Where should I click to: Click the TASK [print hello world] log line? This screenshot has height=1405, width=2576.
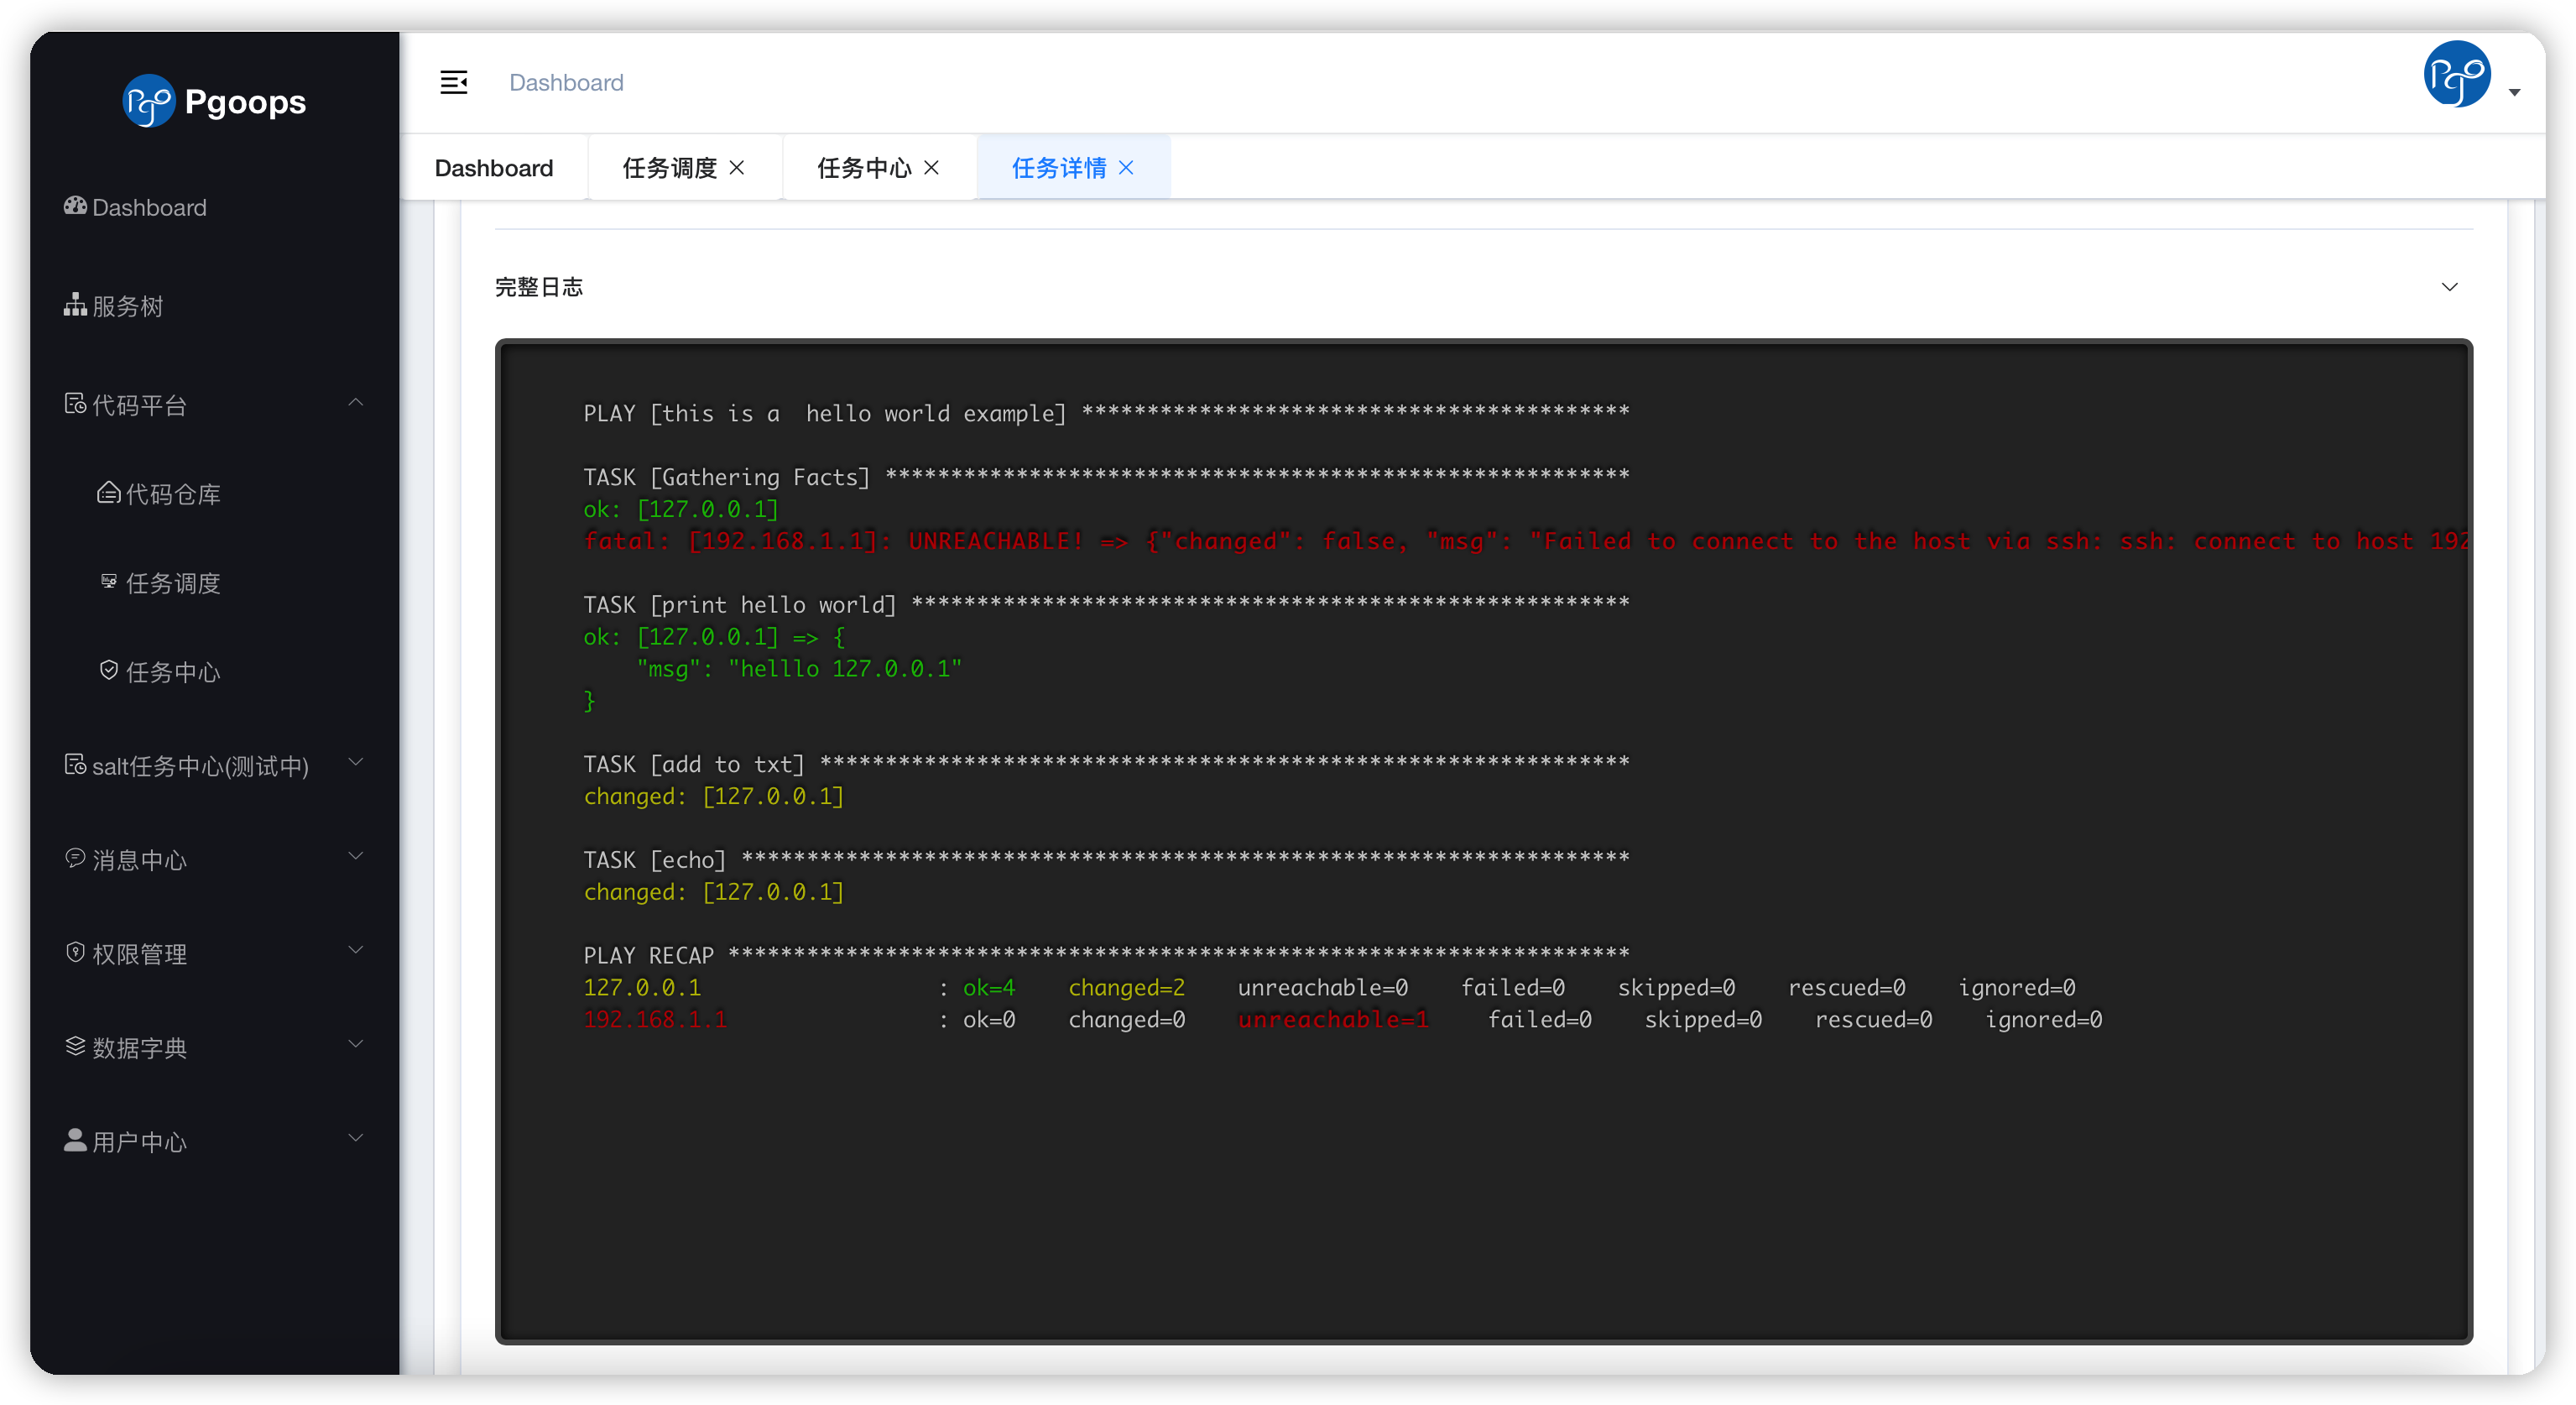click(1106, 604)
